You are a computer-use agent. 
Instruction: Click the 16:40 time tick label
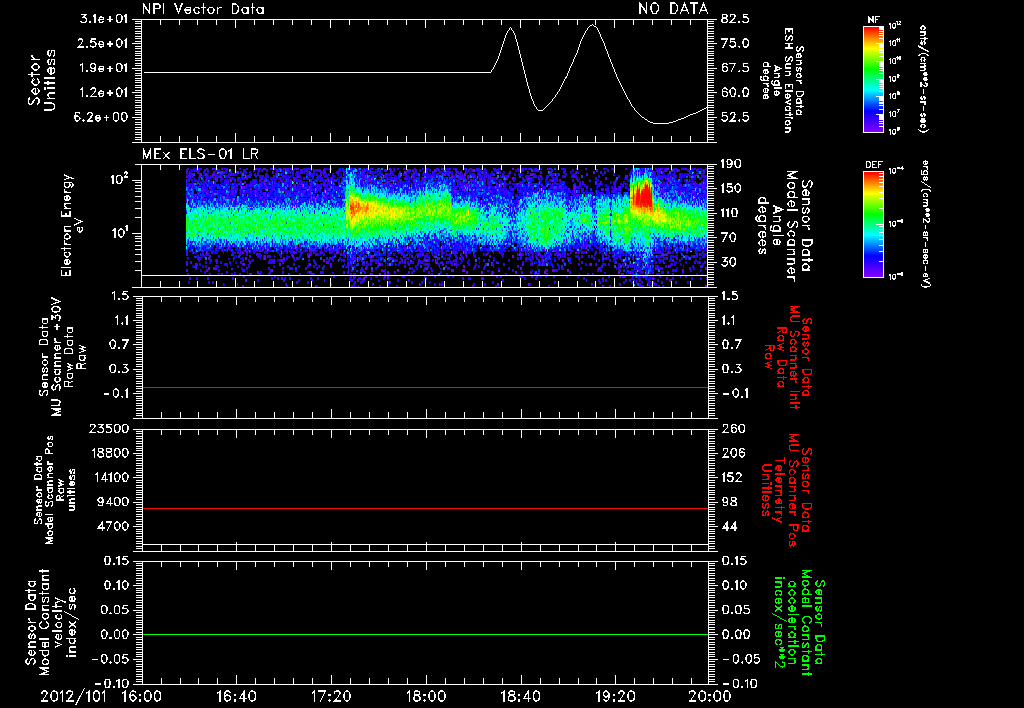236,696
